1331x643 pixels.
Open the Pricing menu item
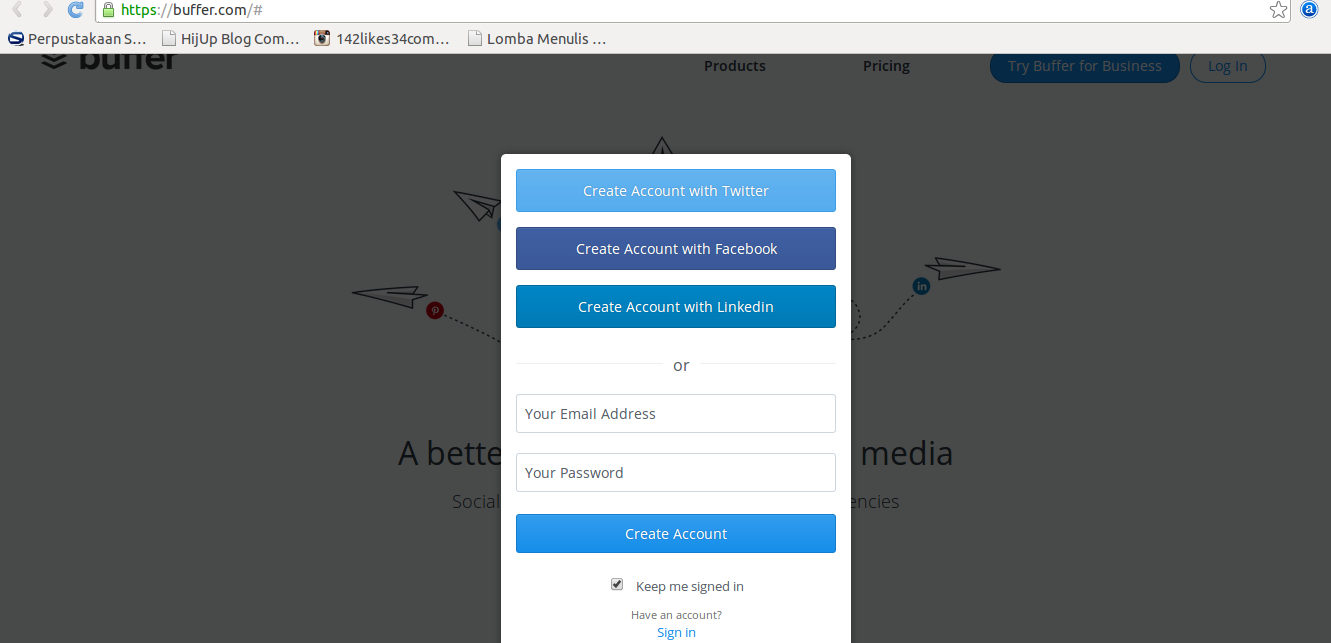click(x=887, y=66)
